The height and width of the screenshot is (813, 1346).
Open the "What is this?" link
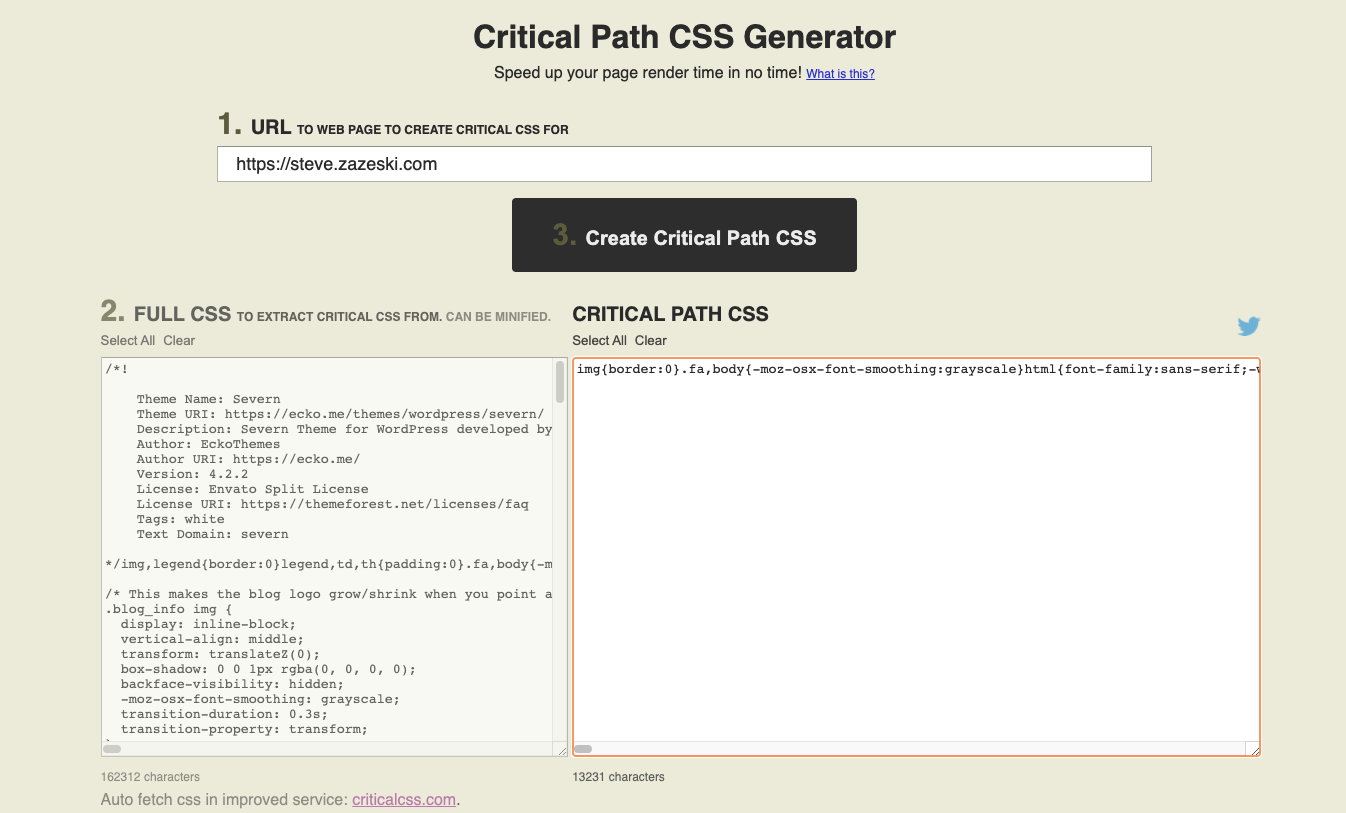840,74
